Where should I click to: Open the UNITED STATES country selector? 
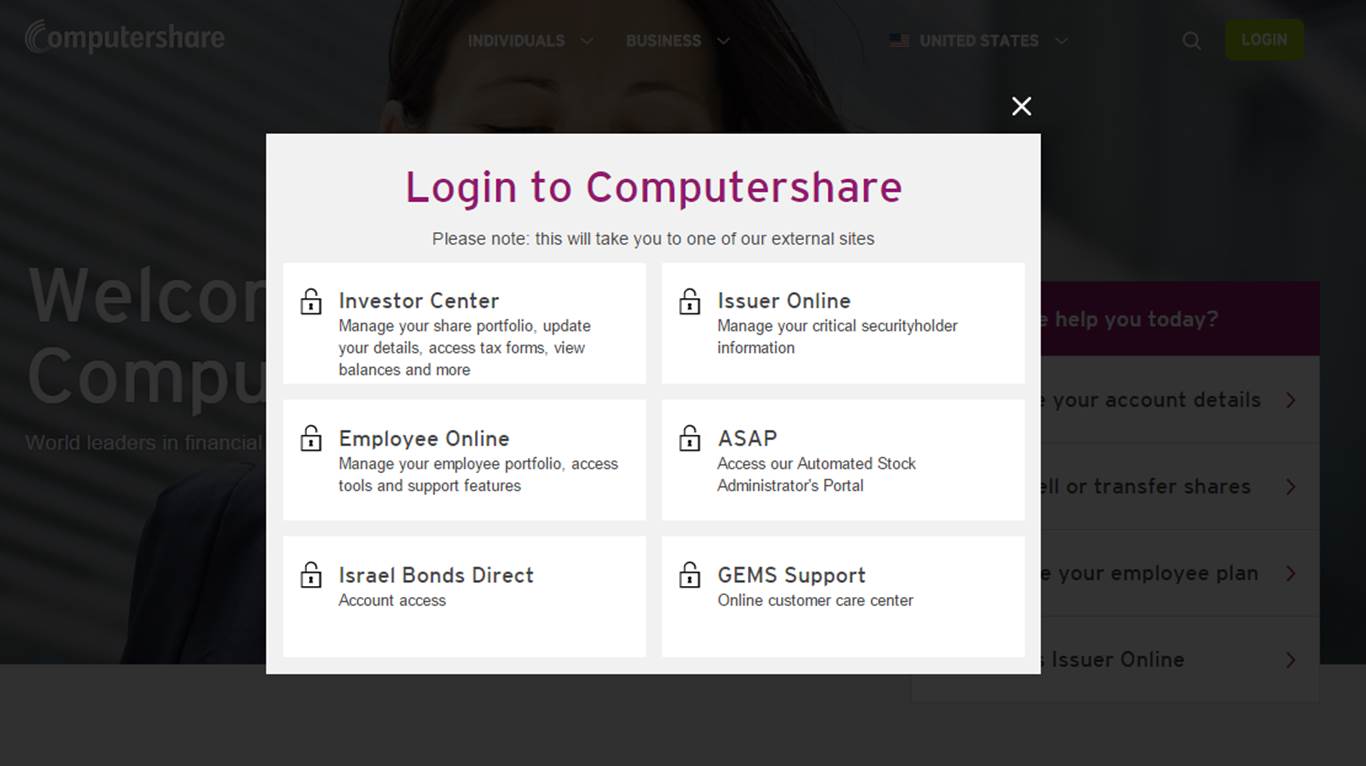(x=979, y=41)
